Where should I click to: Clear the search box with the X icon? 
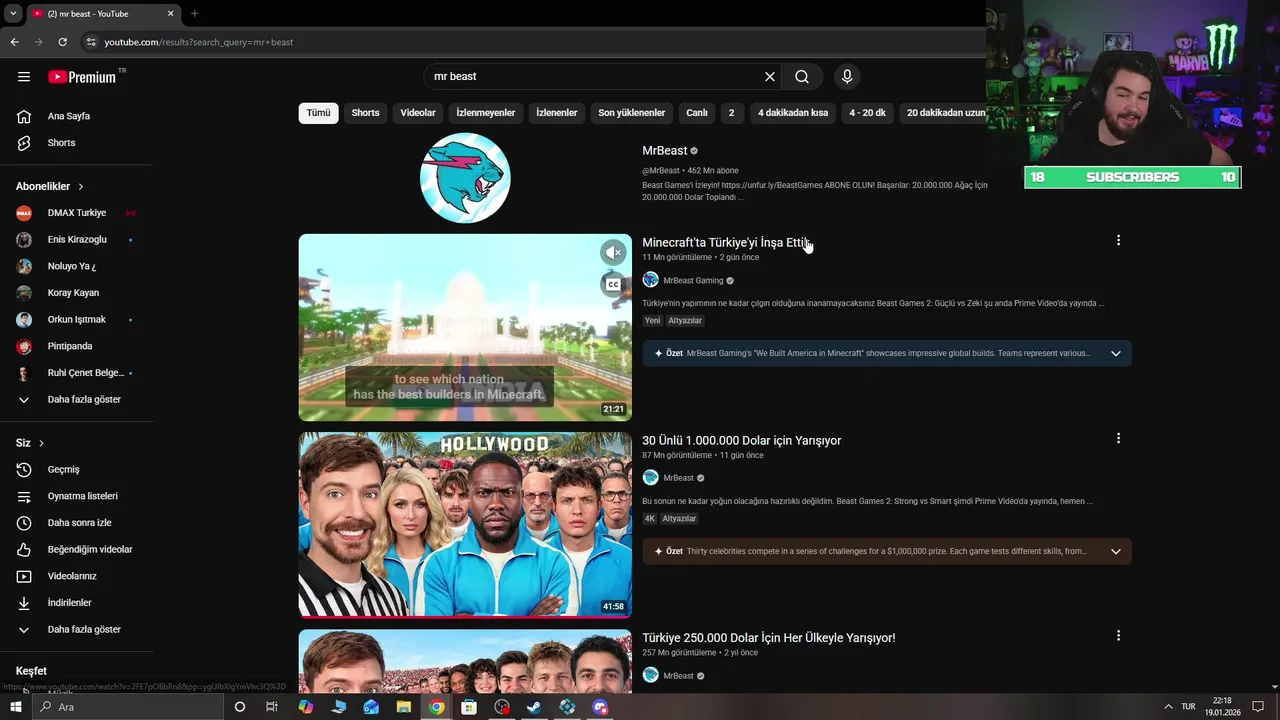[x=770, y=77]
